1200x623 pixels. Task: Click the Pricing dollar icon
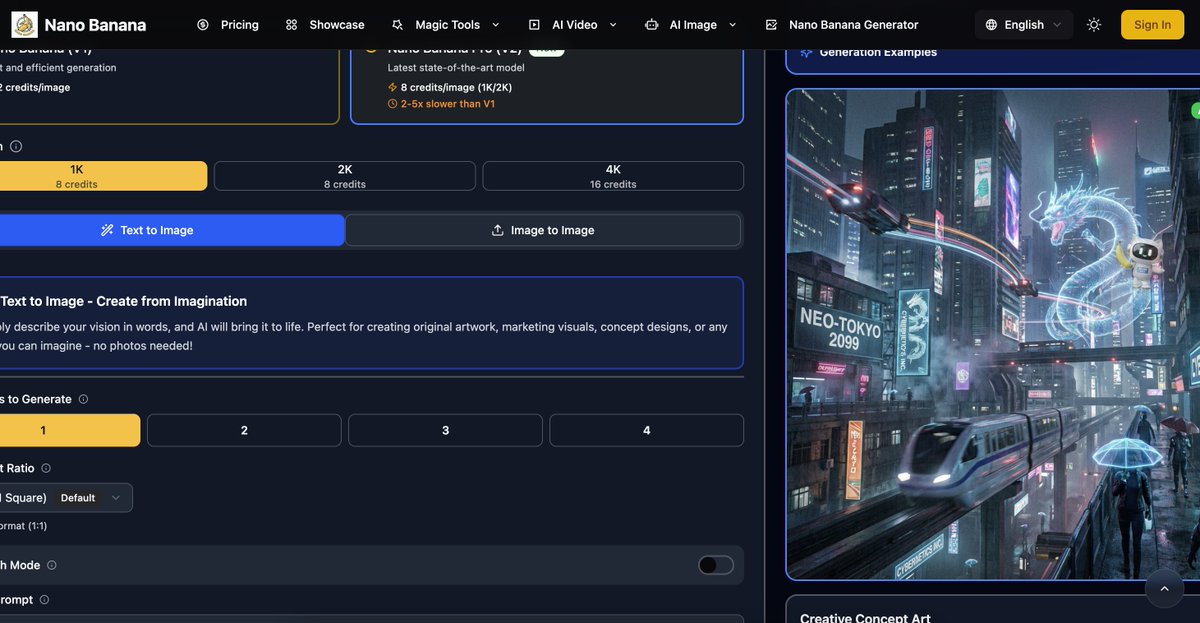click(x=203, y=25)
